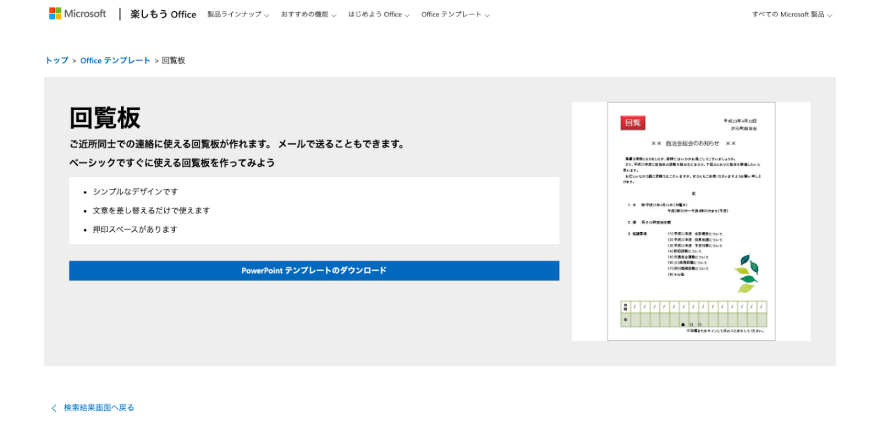Image resolution: width=880 pixels, height=431 pixels.
Task: Click the stamp-space table in the preview
Action: [x=692, y=314]
